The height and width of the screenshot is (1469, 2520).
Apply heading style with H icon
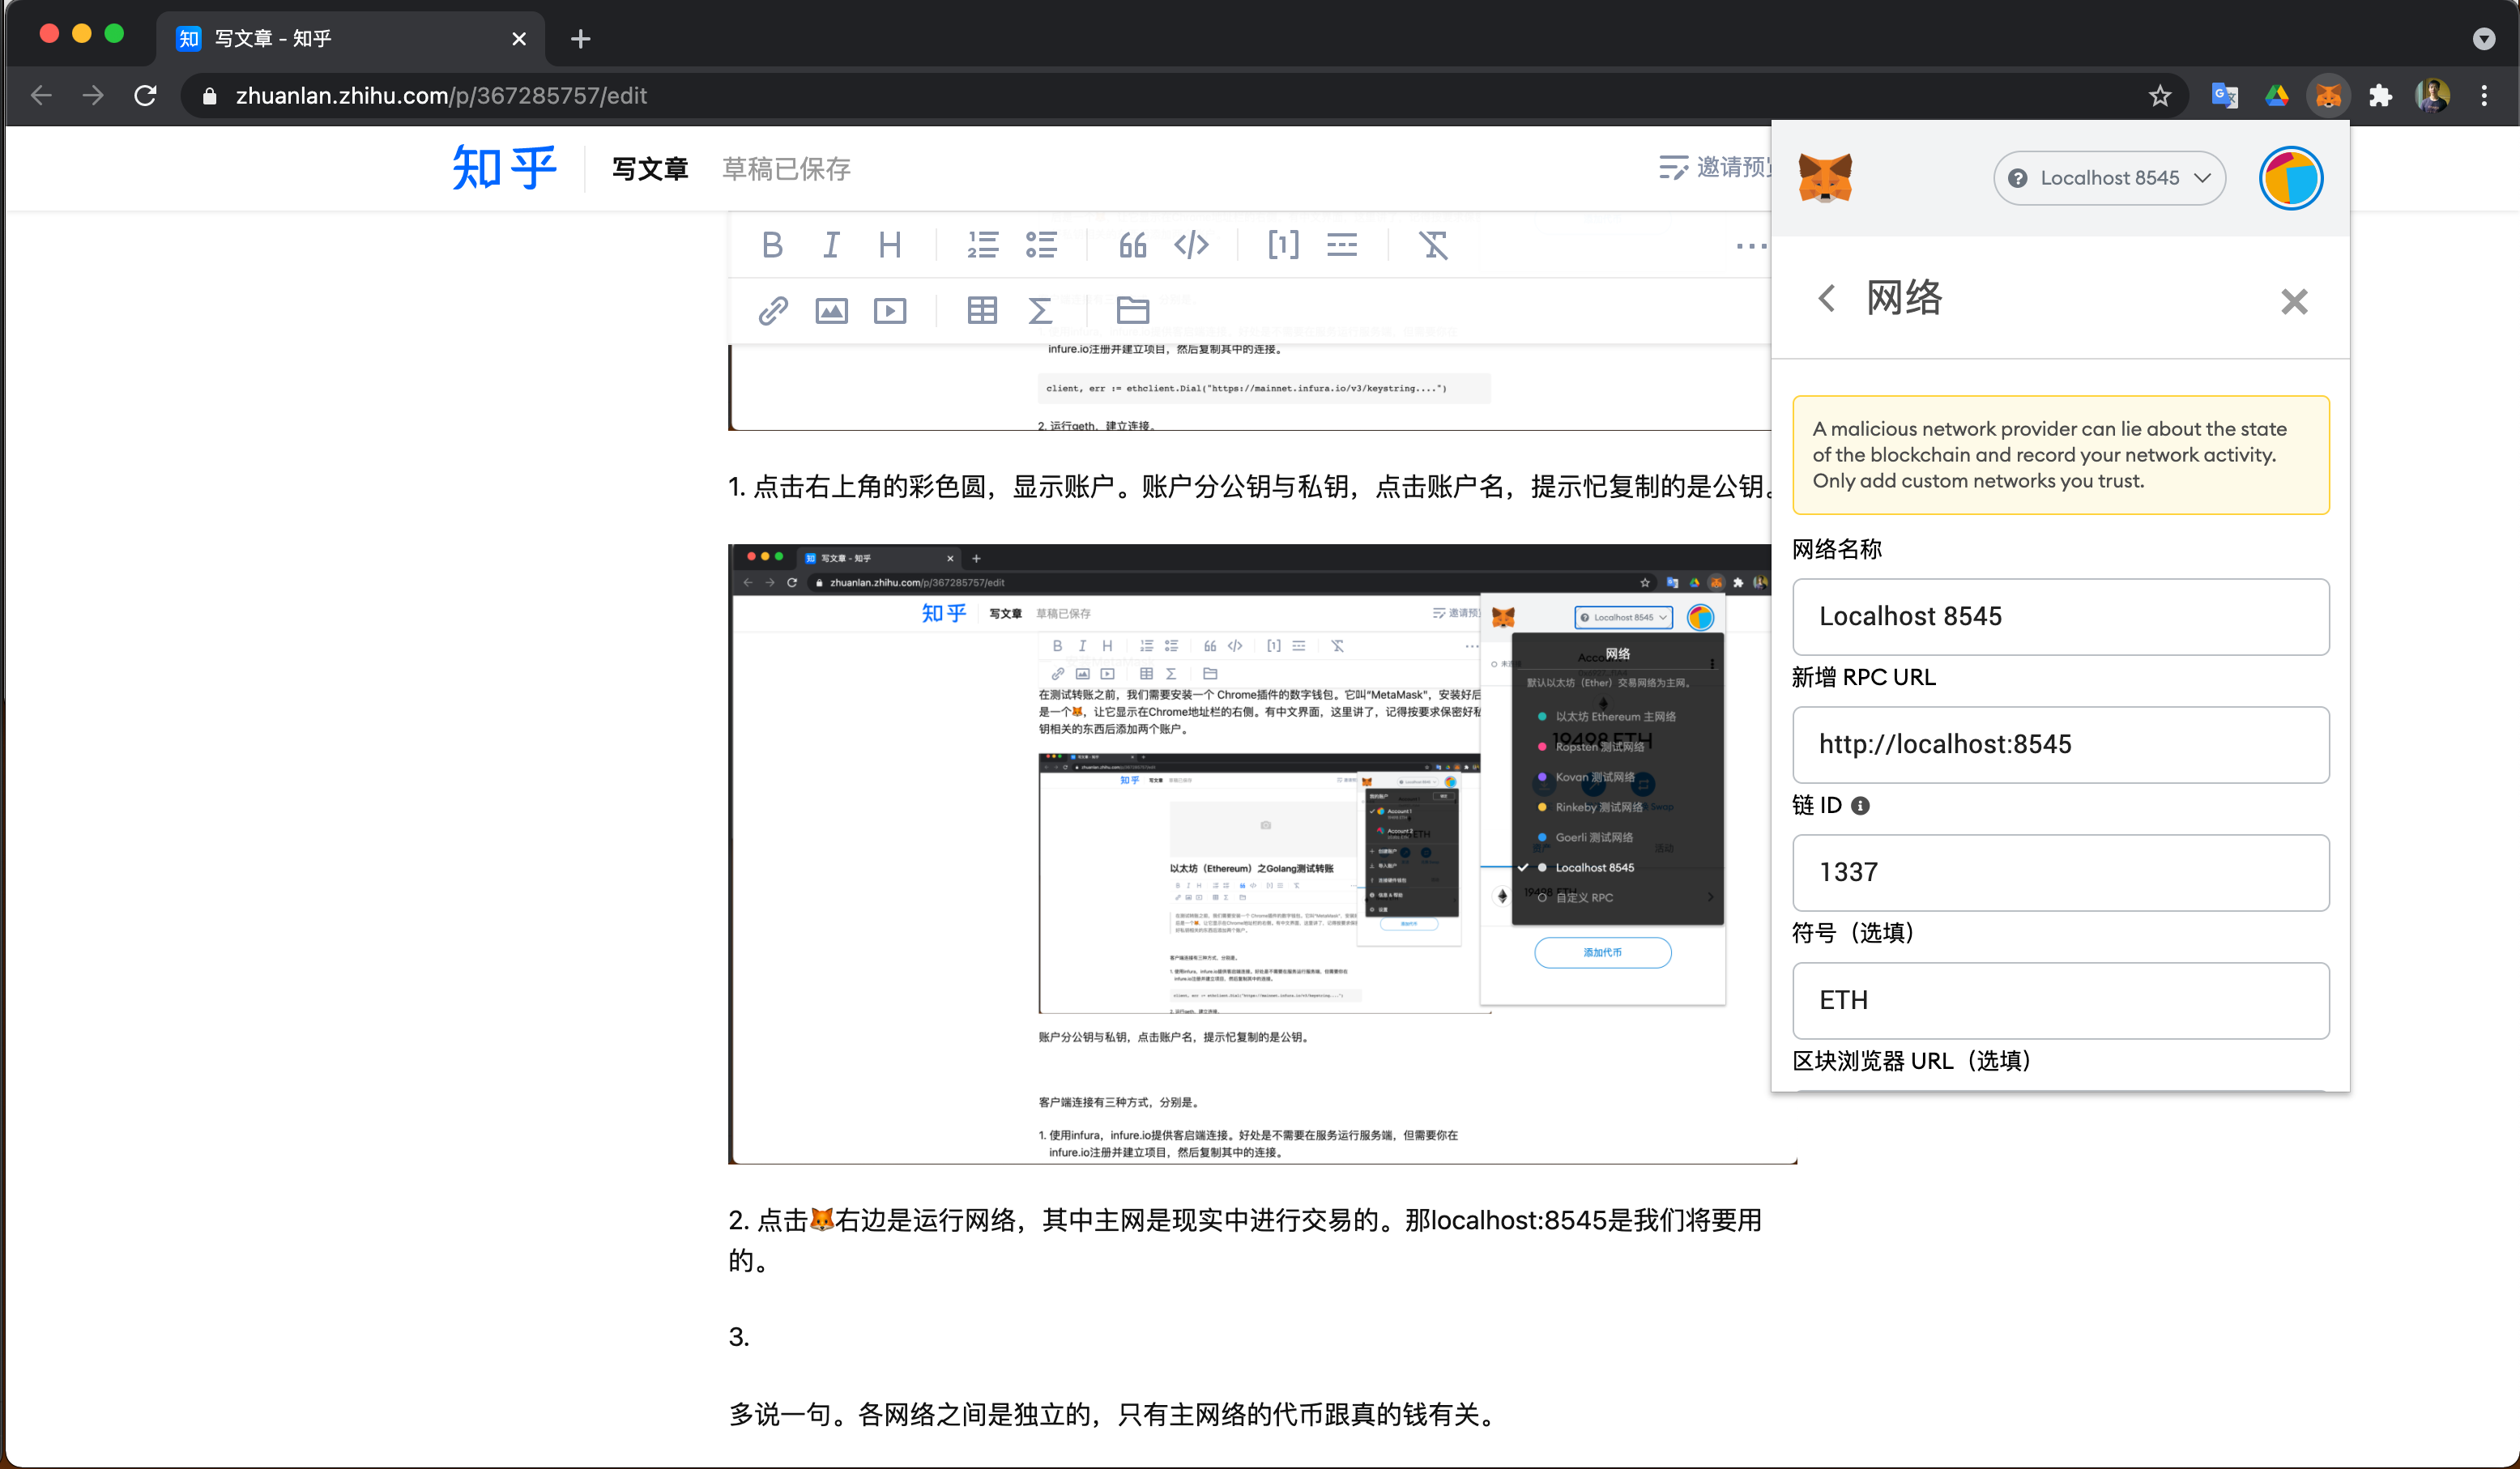click(x=889, y=245)
